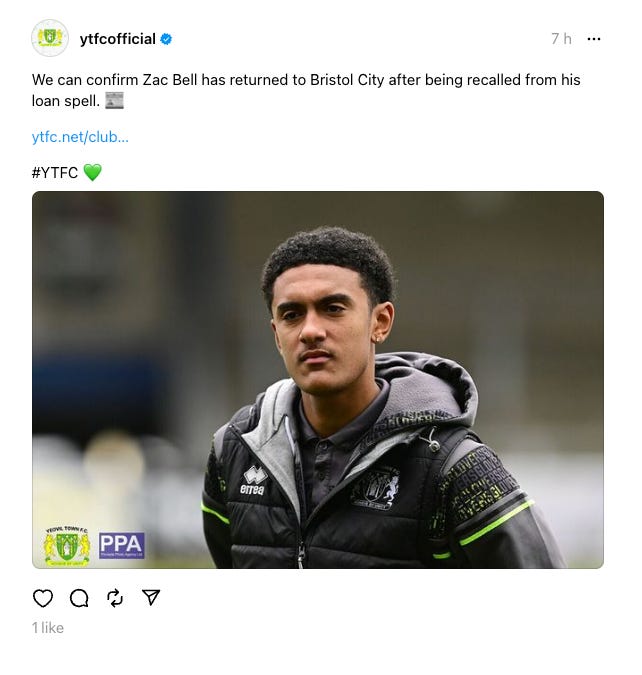Click the ytfcofficial profile avatar

point(50,38)
